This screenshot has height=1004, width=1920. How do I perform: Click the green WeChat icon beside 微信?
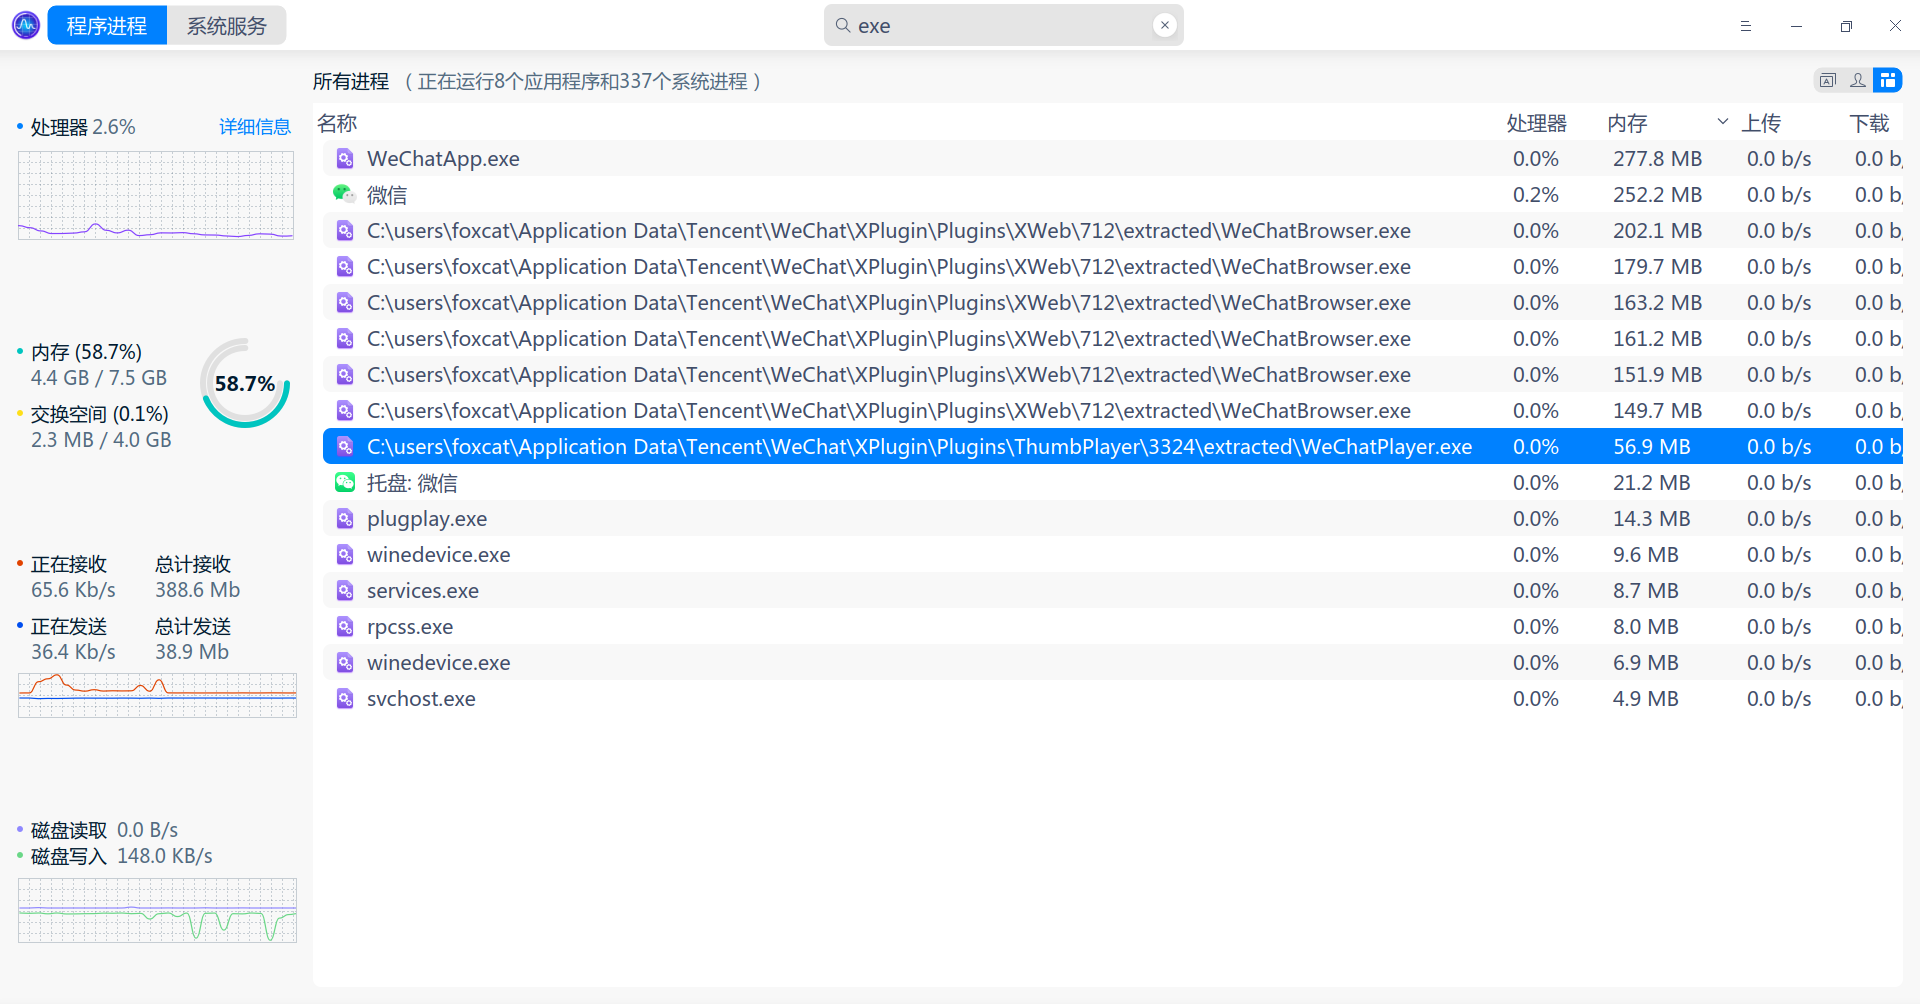tap(345, 194)
